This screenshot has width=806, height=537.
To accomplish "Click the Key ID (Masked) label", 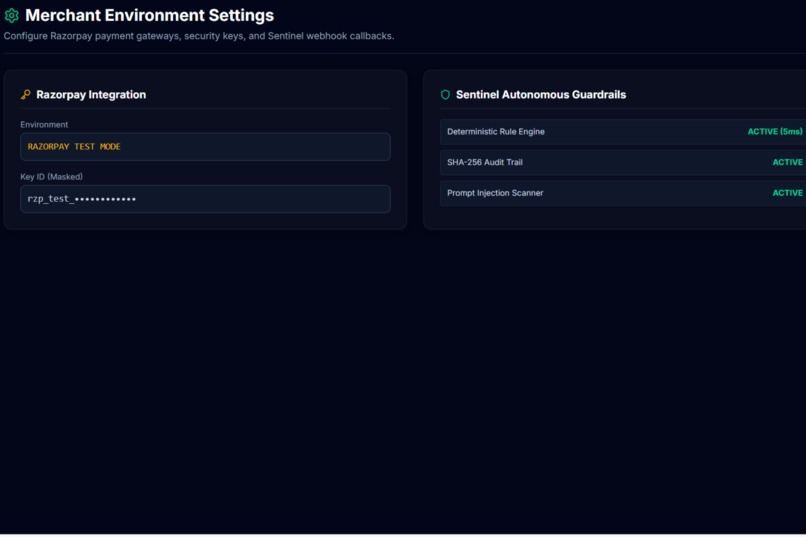I will tap(51, 177).
